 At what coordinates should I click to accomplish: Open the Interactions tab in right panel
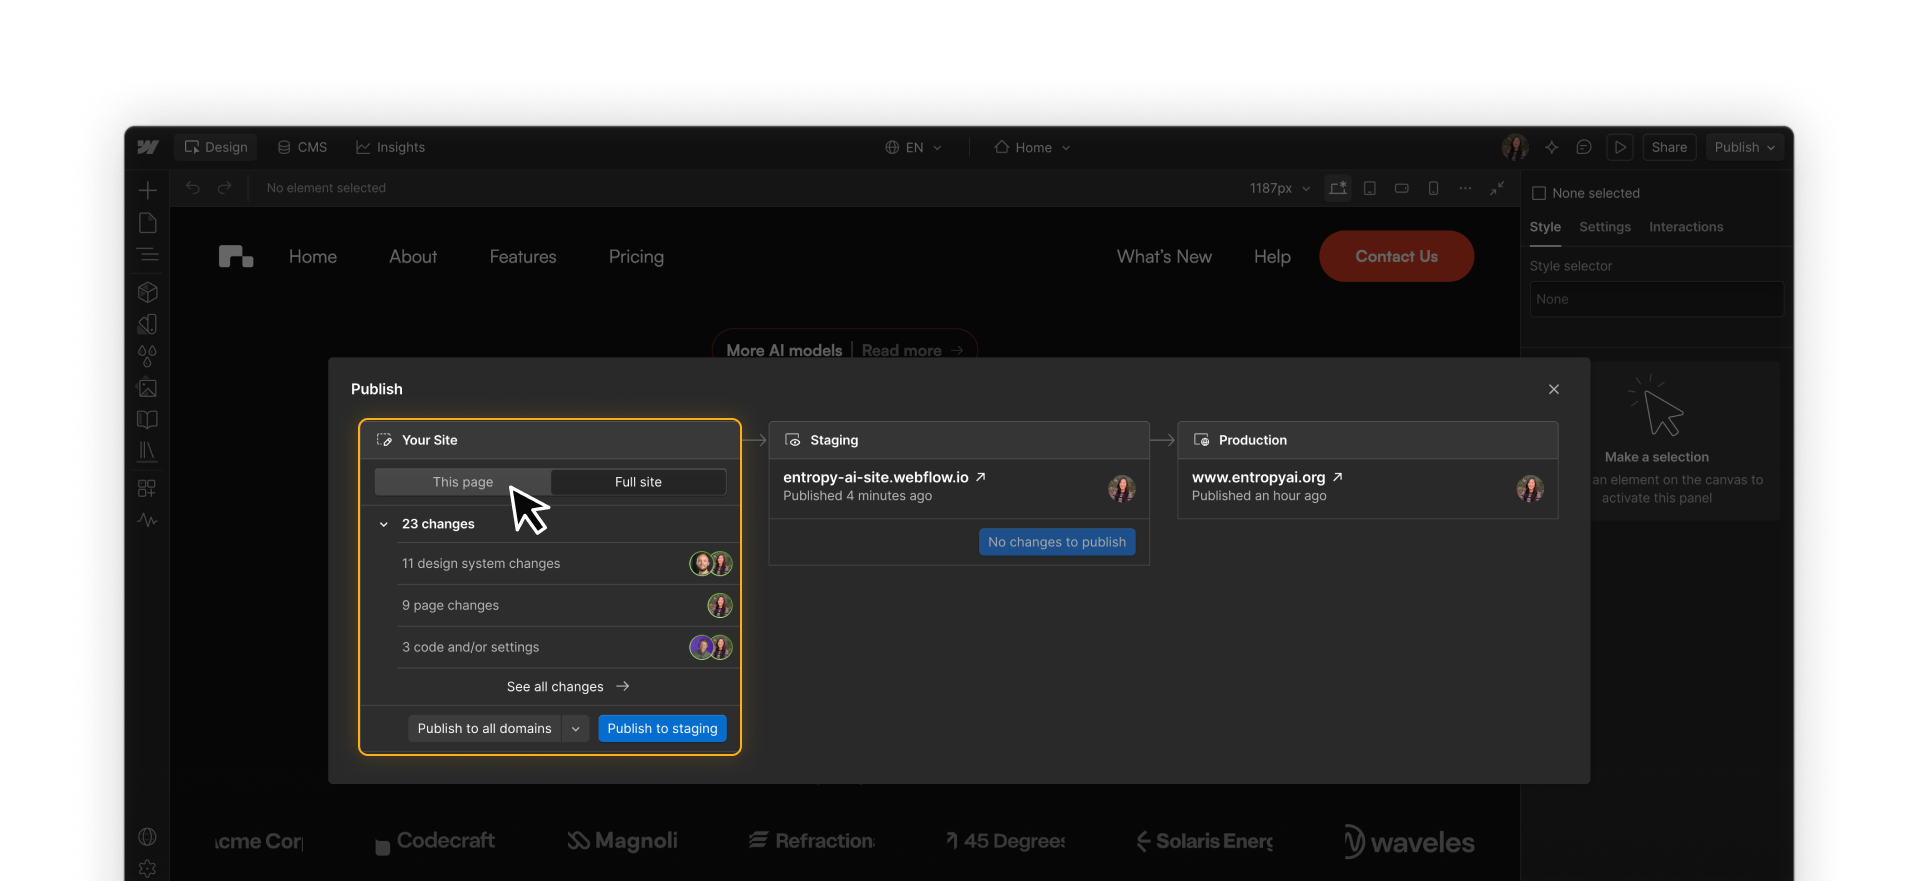coord(1686,227)
